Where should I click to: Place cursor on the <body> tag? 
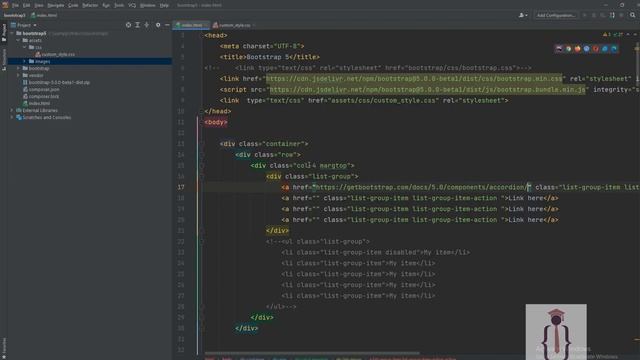tap(216, 122)
